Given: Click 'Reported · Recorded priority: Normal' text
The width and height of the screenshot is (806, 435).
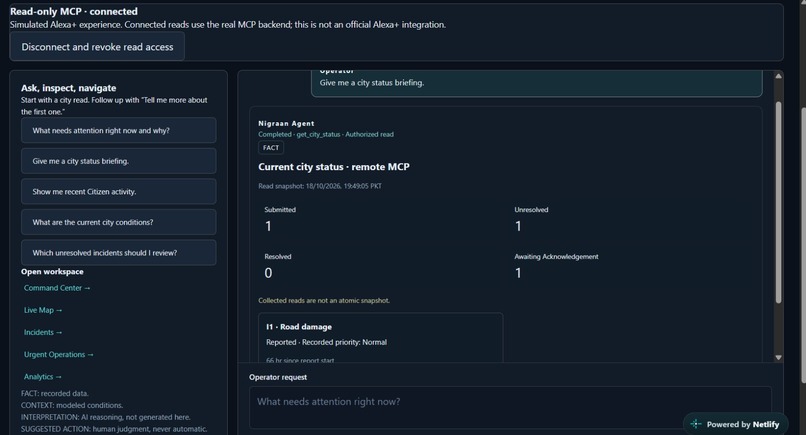Looking at the screenshot, I should pos(326,342).
